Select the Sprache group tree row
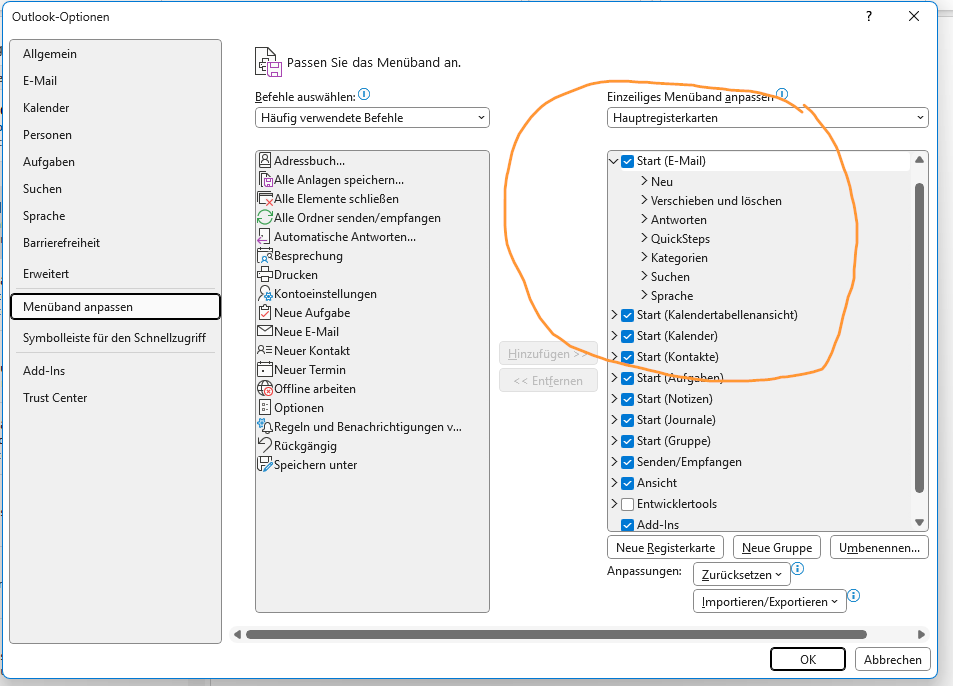Screen dimensions: 953x686 pyautogui.click(x=671, y=296)
